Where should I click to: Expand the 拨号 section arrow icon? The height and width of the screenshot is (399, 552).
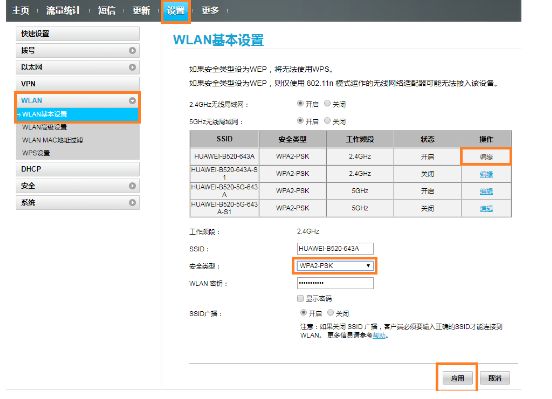pyautogui.click(x=132, y=50)
